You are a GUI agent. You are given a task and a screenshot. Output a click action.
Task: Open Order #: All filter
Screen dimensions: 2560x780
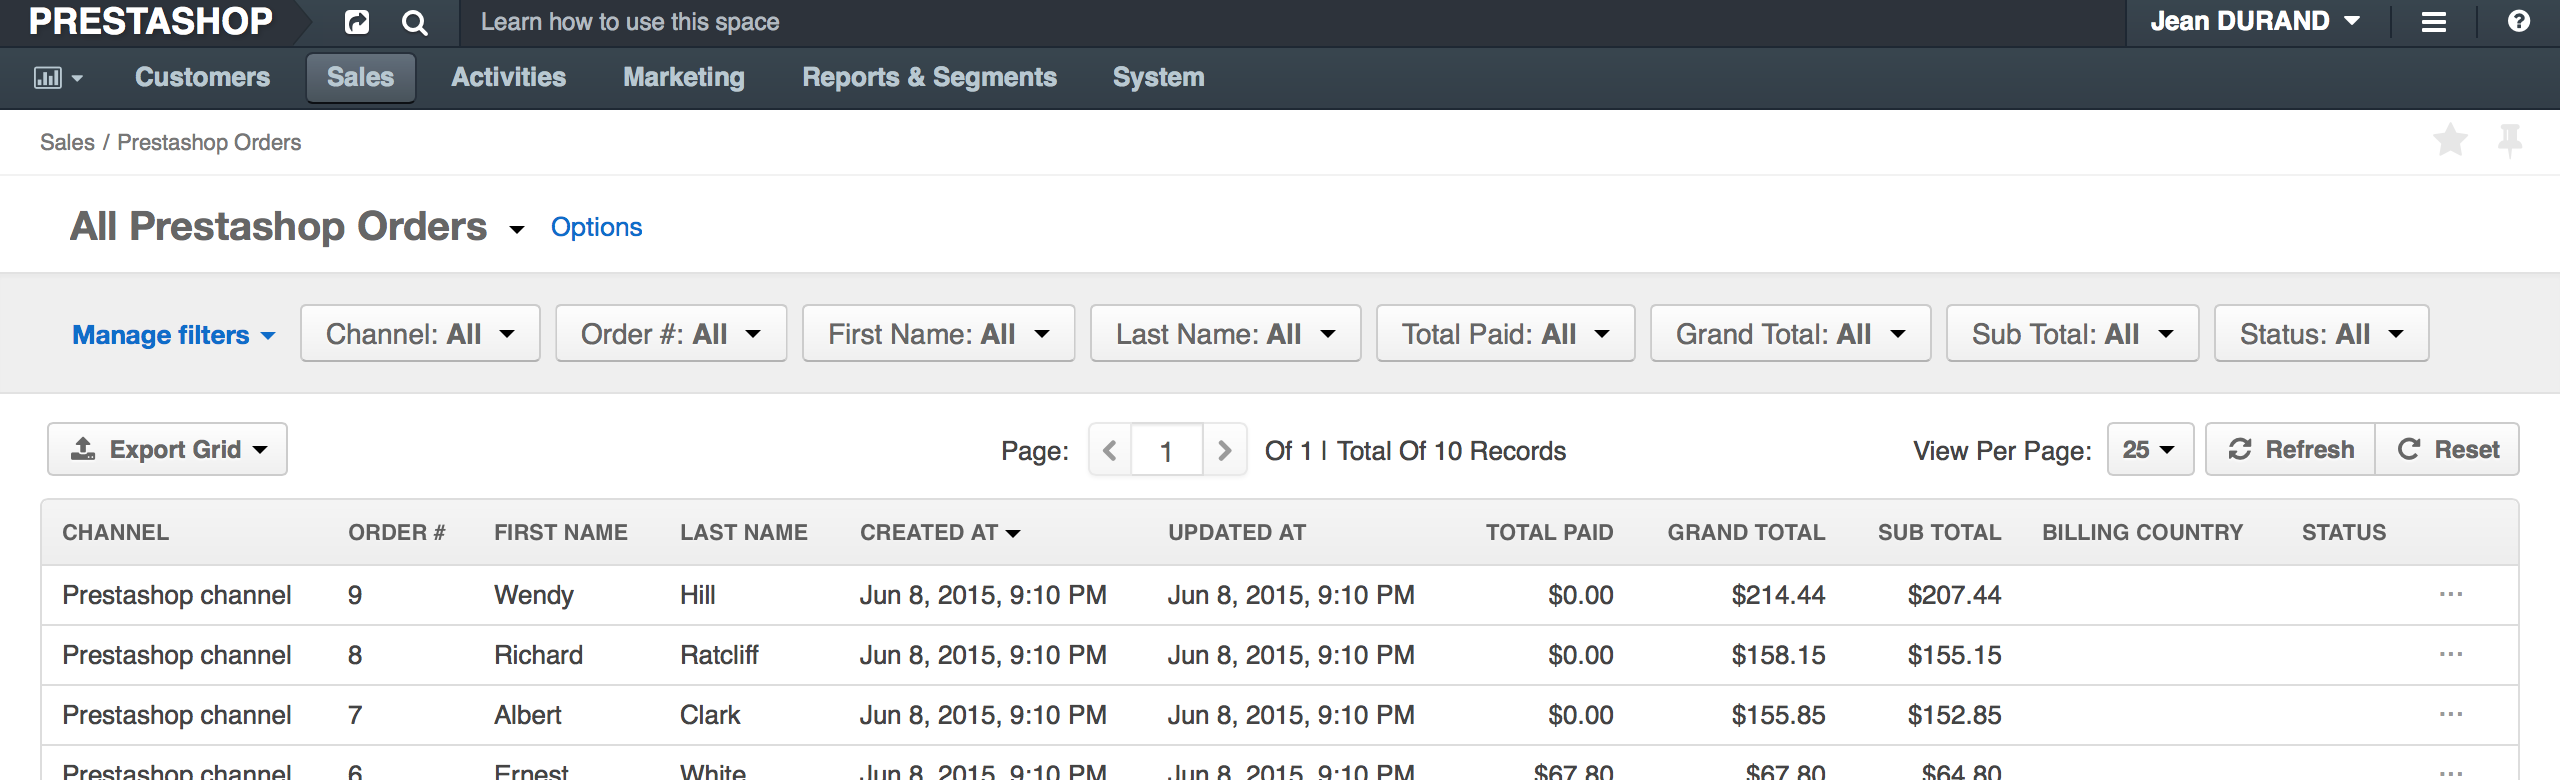click(x=671, y=333)
